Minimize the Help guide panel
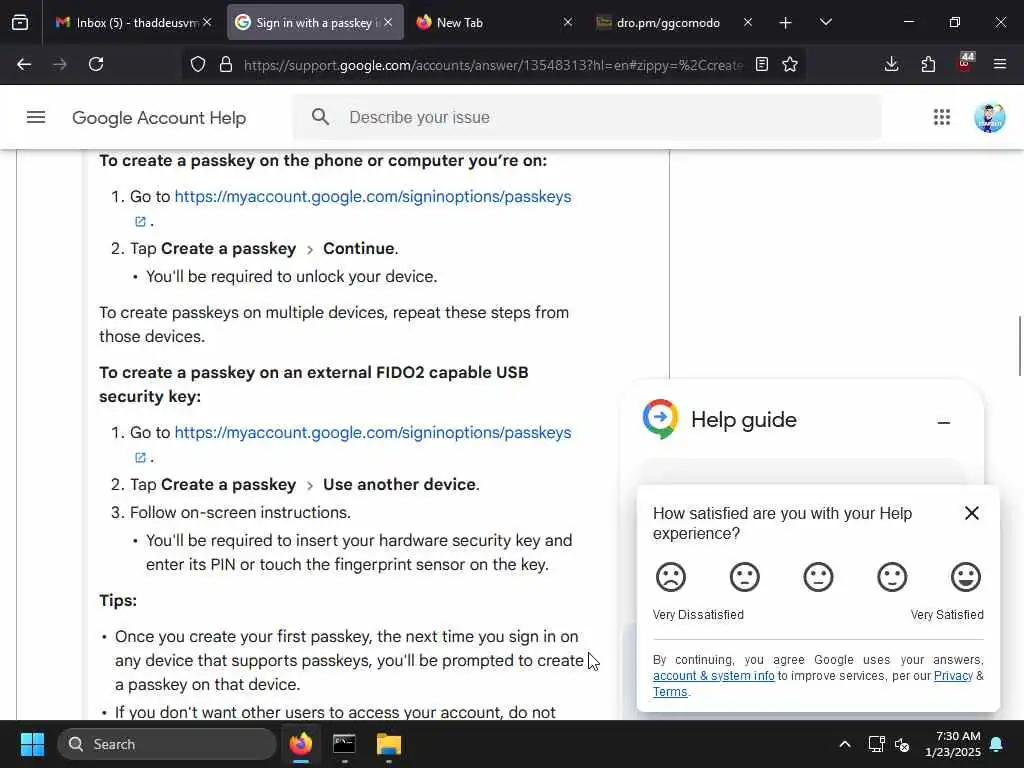 [x=944, y=423]
